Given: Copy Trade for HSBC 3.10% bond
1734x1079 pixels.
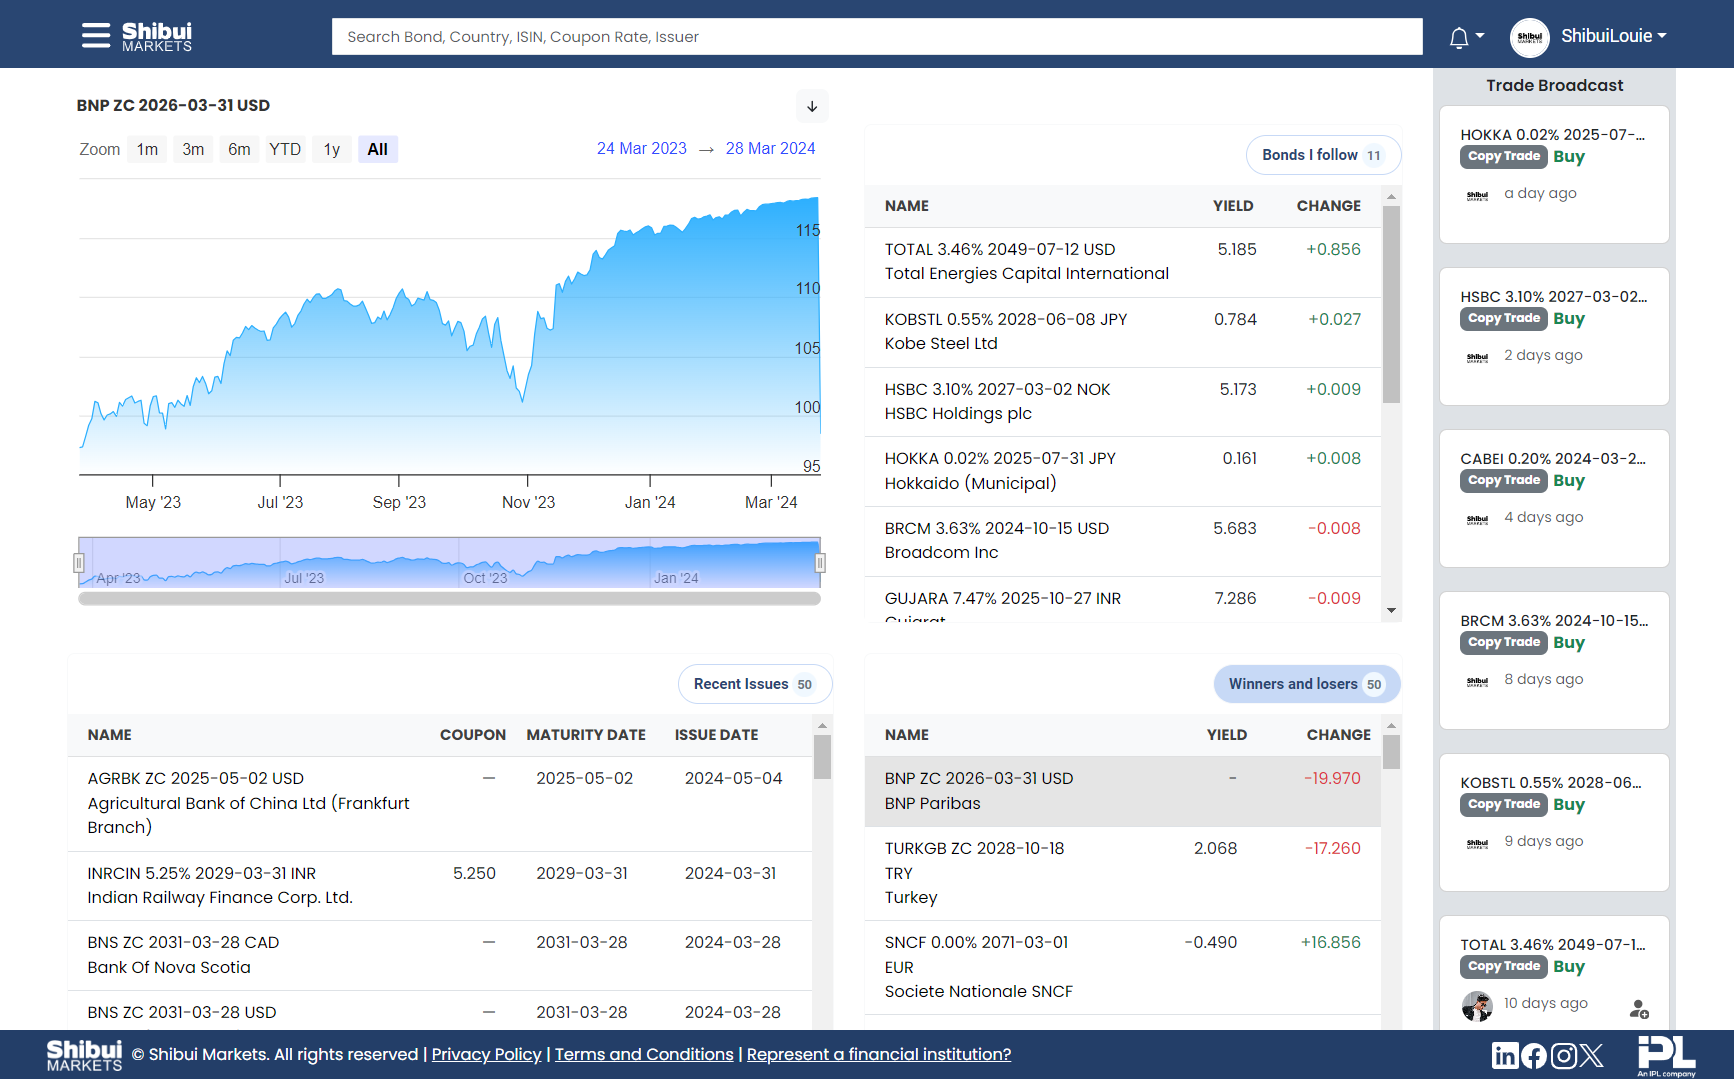Looking at the screenshot, I should [1504, 318].
